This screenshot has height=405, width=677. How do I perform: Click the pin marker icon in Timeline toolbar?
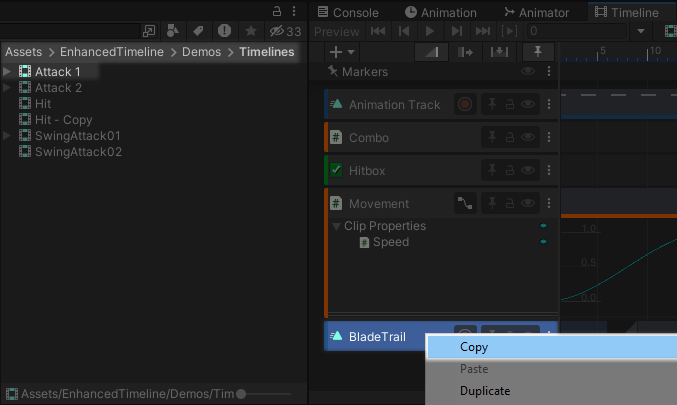538,52
